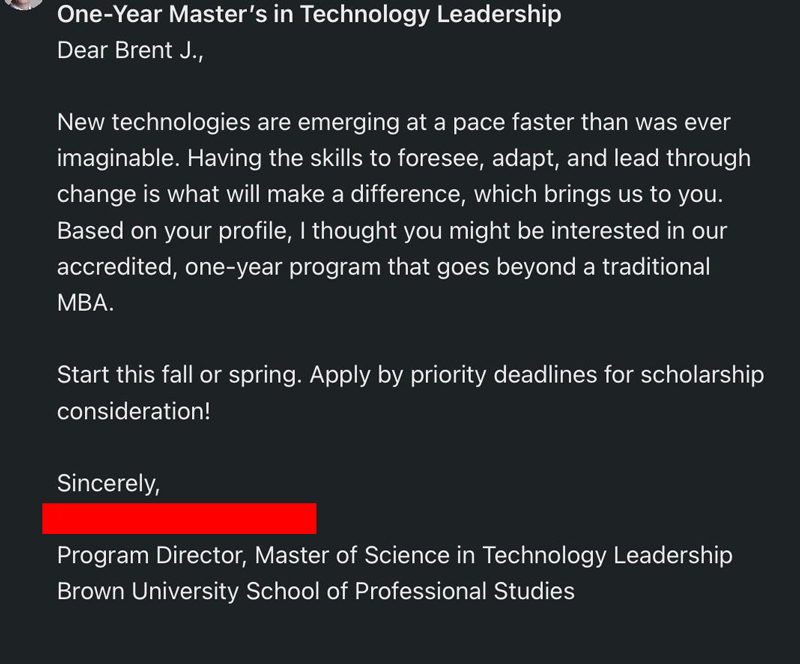Click the 'Dear Brent J.,' greeting

(x=130, y=51)
